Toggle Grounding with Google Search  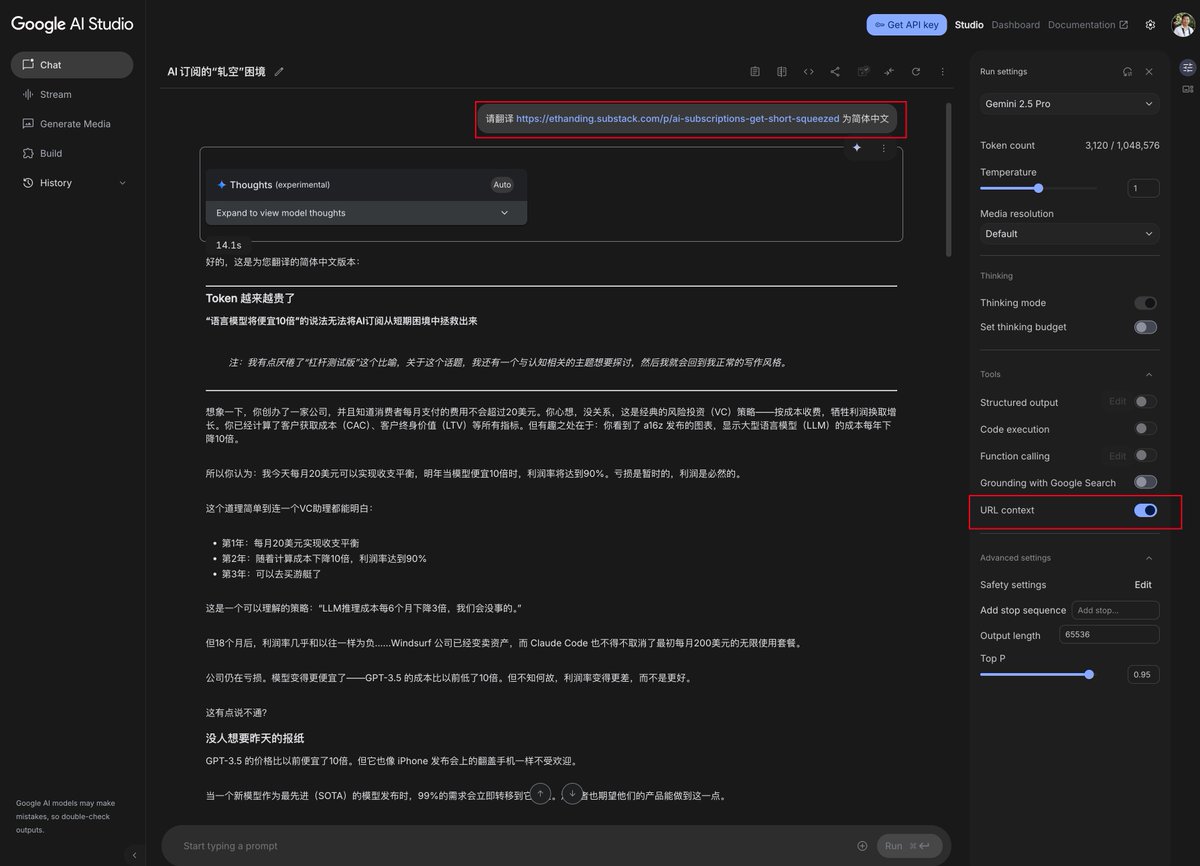click(1145, 482)
